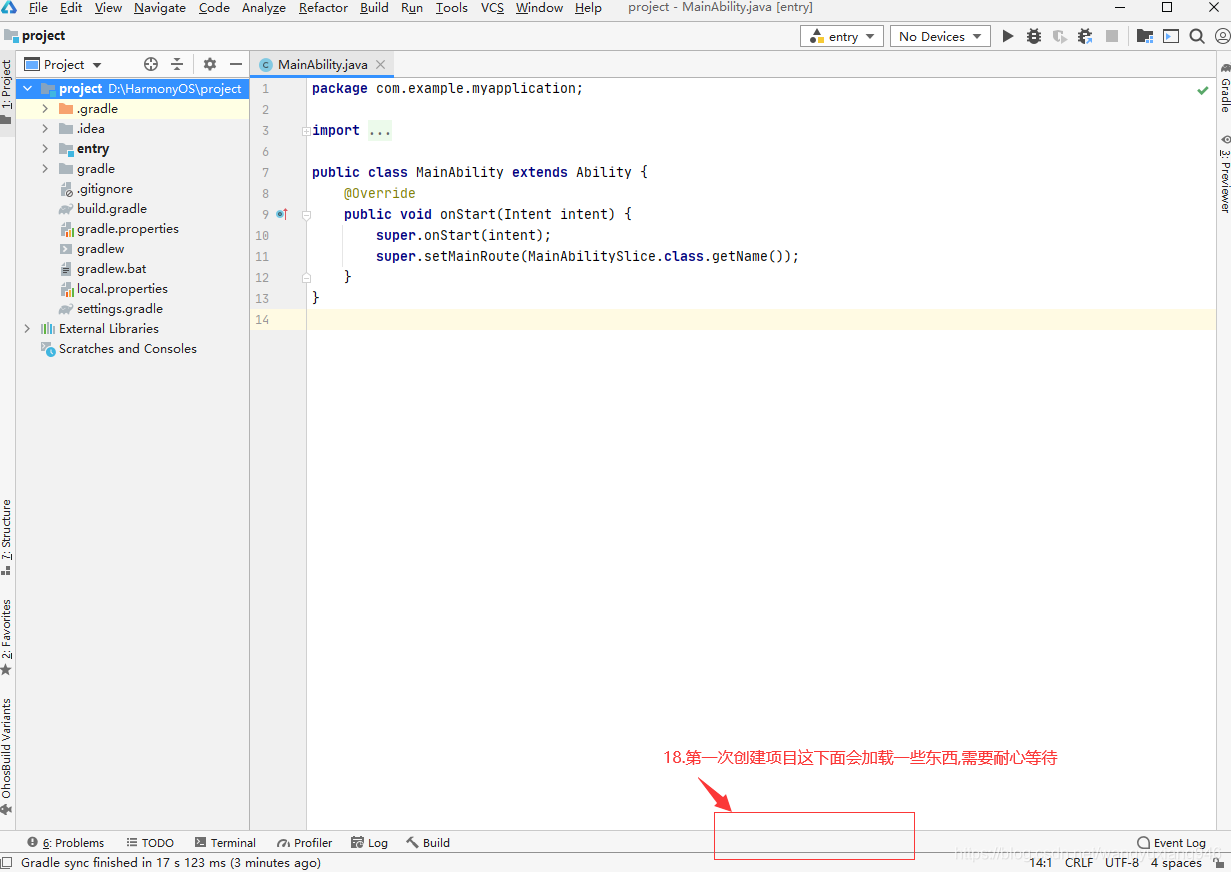Click the Stop icon in toolbar
This screenshot has height=872, width=1231.
1112,36
